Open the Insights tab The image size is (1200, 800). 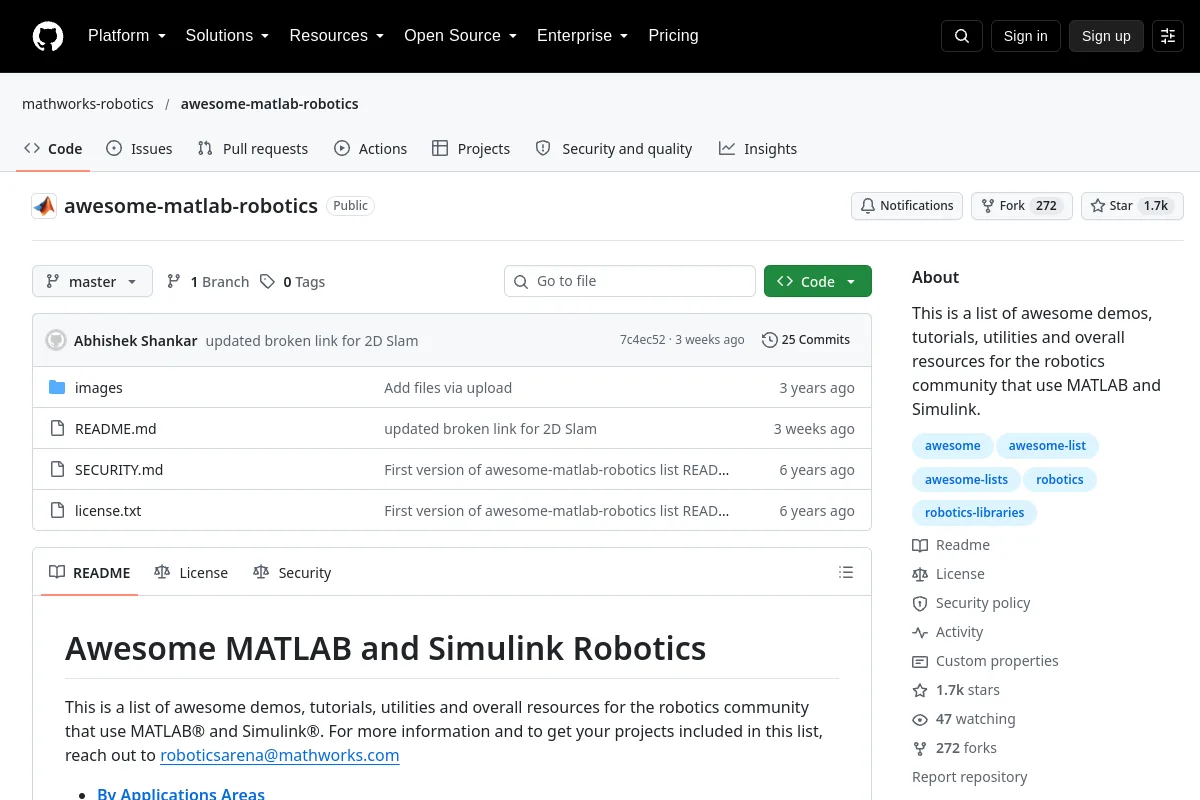(758, 149)
